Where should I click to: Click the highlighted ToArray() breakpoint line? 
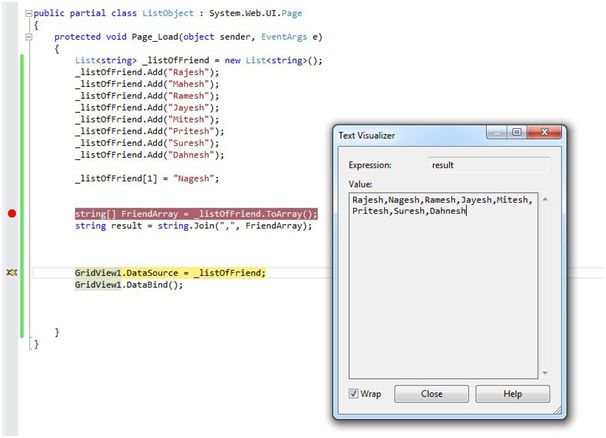(x=196, y=214)
